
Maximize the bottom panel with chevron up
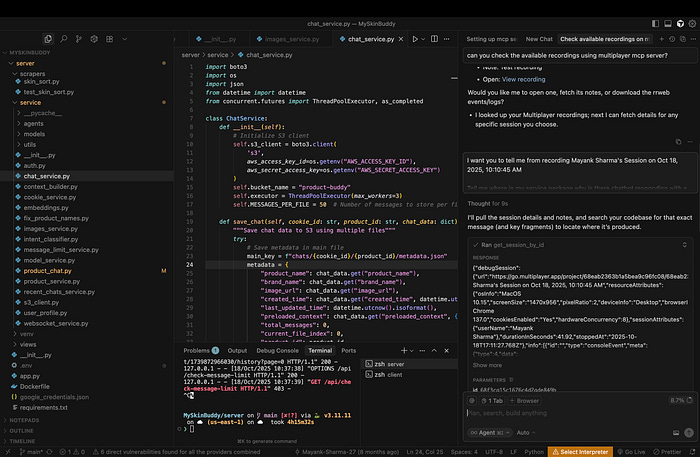pos(434,351)
